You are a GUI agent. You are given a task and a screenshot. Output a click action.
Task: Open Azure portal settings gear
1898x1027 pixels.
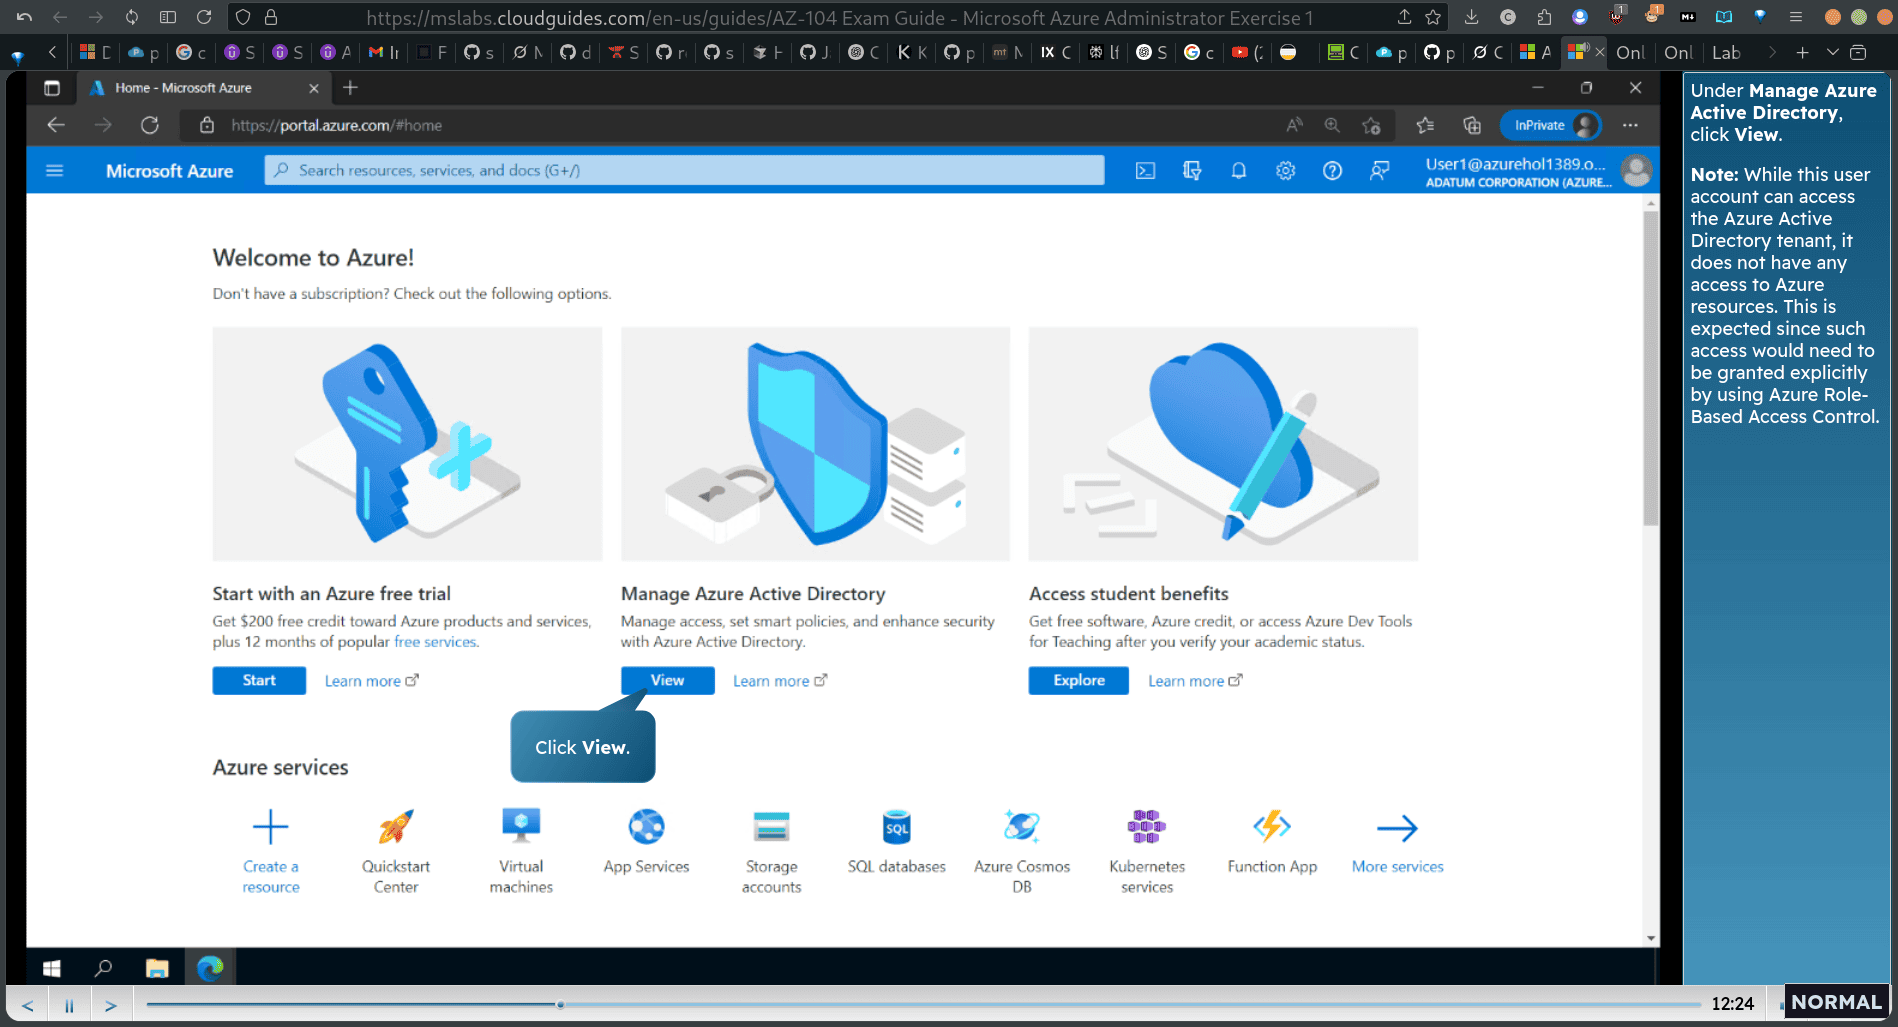click(1285, 171)
